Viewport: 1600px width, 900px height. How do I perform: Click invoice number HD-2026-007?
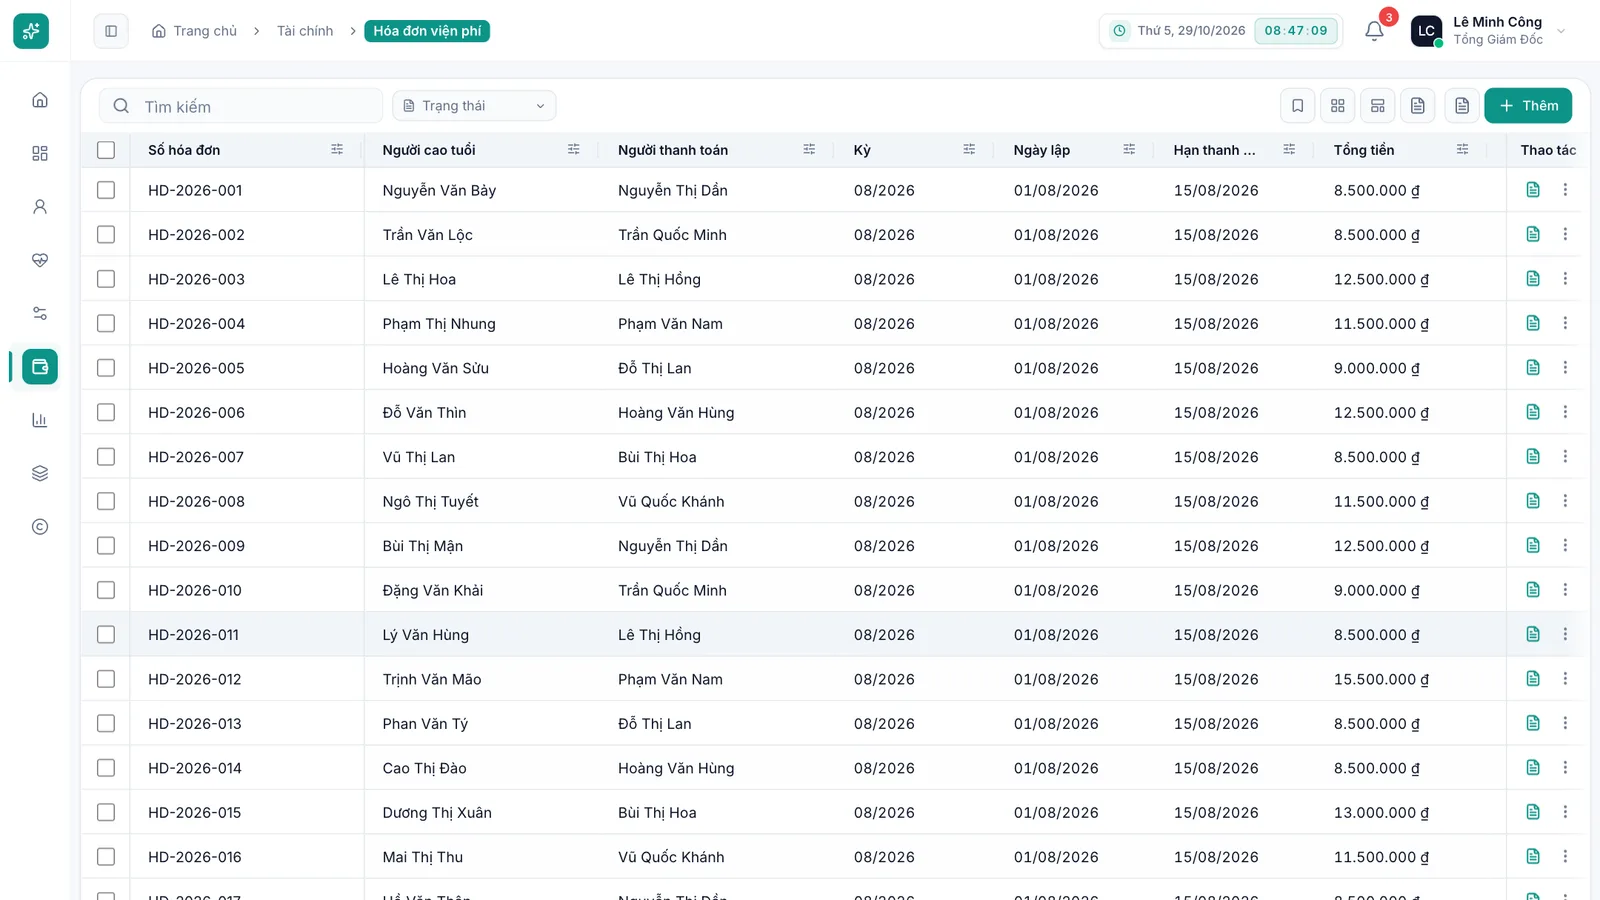click(x=196, y=457)
